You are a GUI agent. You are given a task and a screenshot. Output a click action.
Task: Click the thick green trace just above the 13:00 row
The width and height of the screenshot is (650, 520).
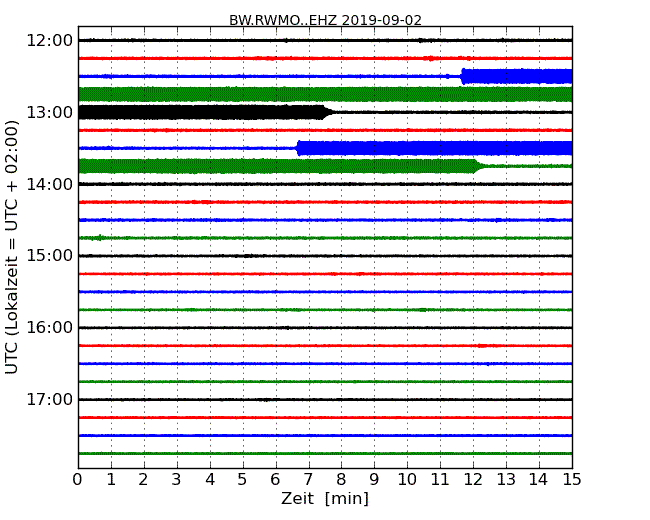pyautogui.click(x=325, y=95)
